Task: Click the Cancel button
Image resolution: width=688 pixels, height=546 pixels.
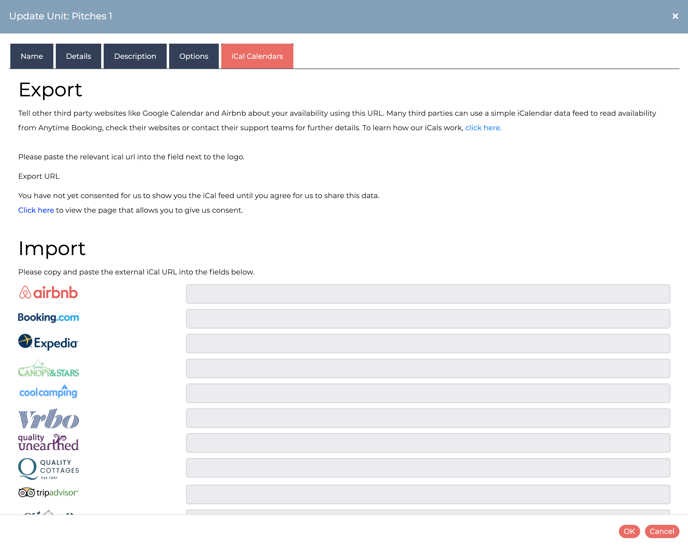Action: point(662,532)
